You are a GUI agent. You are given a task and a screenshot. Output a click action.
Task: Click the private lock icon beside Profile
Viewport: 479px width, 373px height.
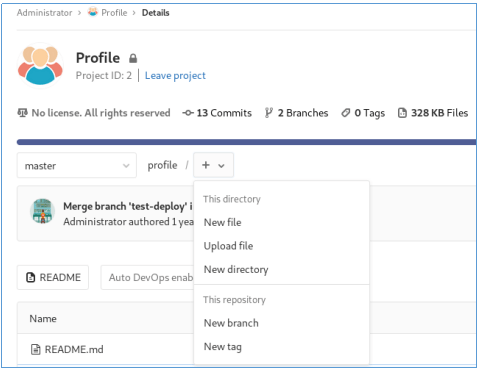pos(133,58)
